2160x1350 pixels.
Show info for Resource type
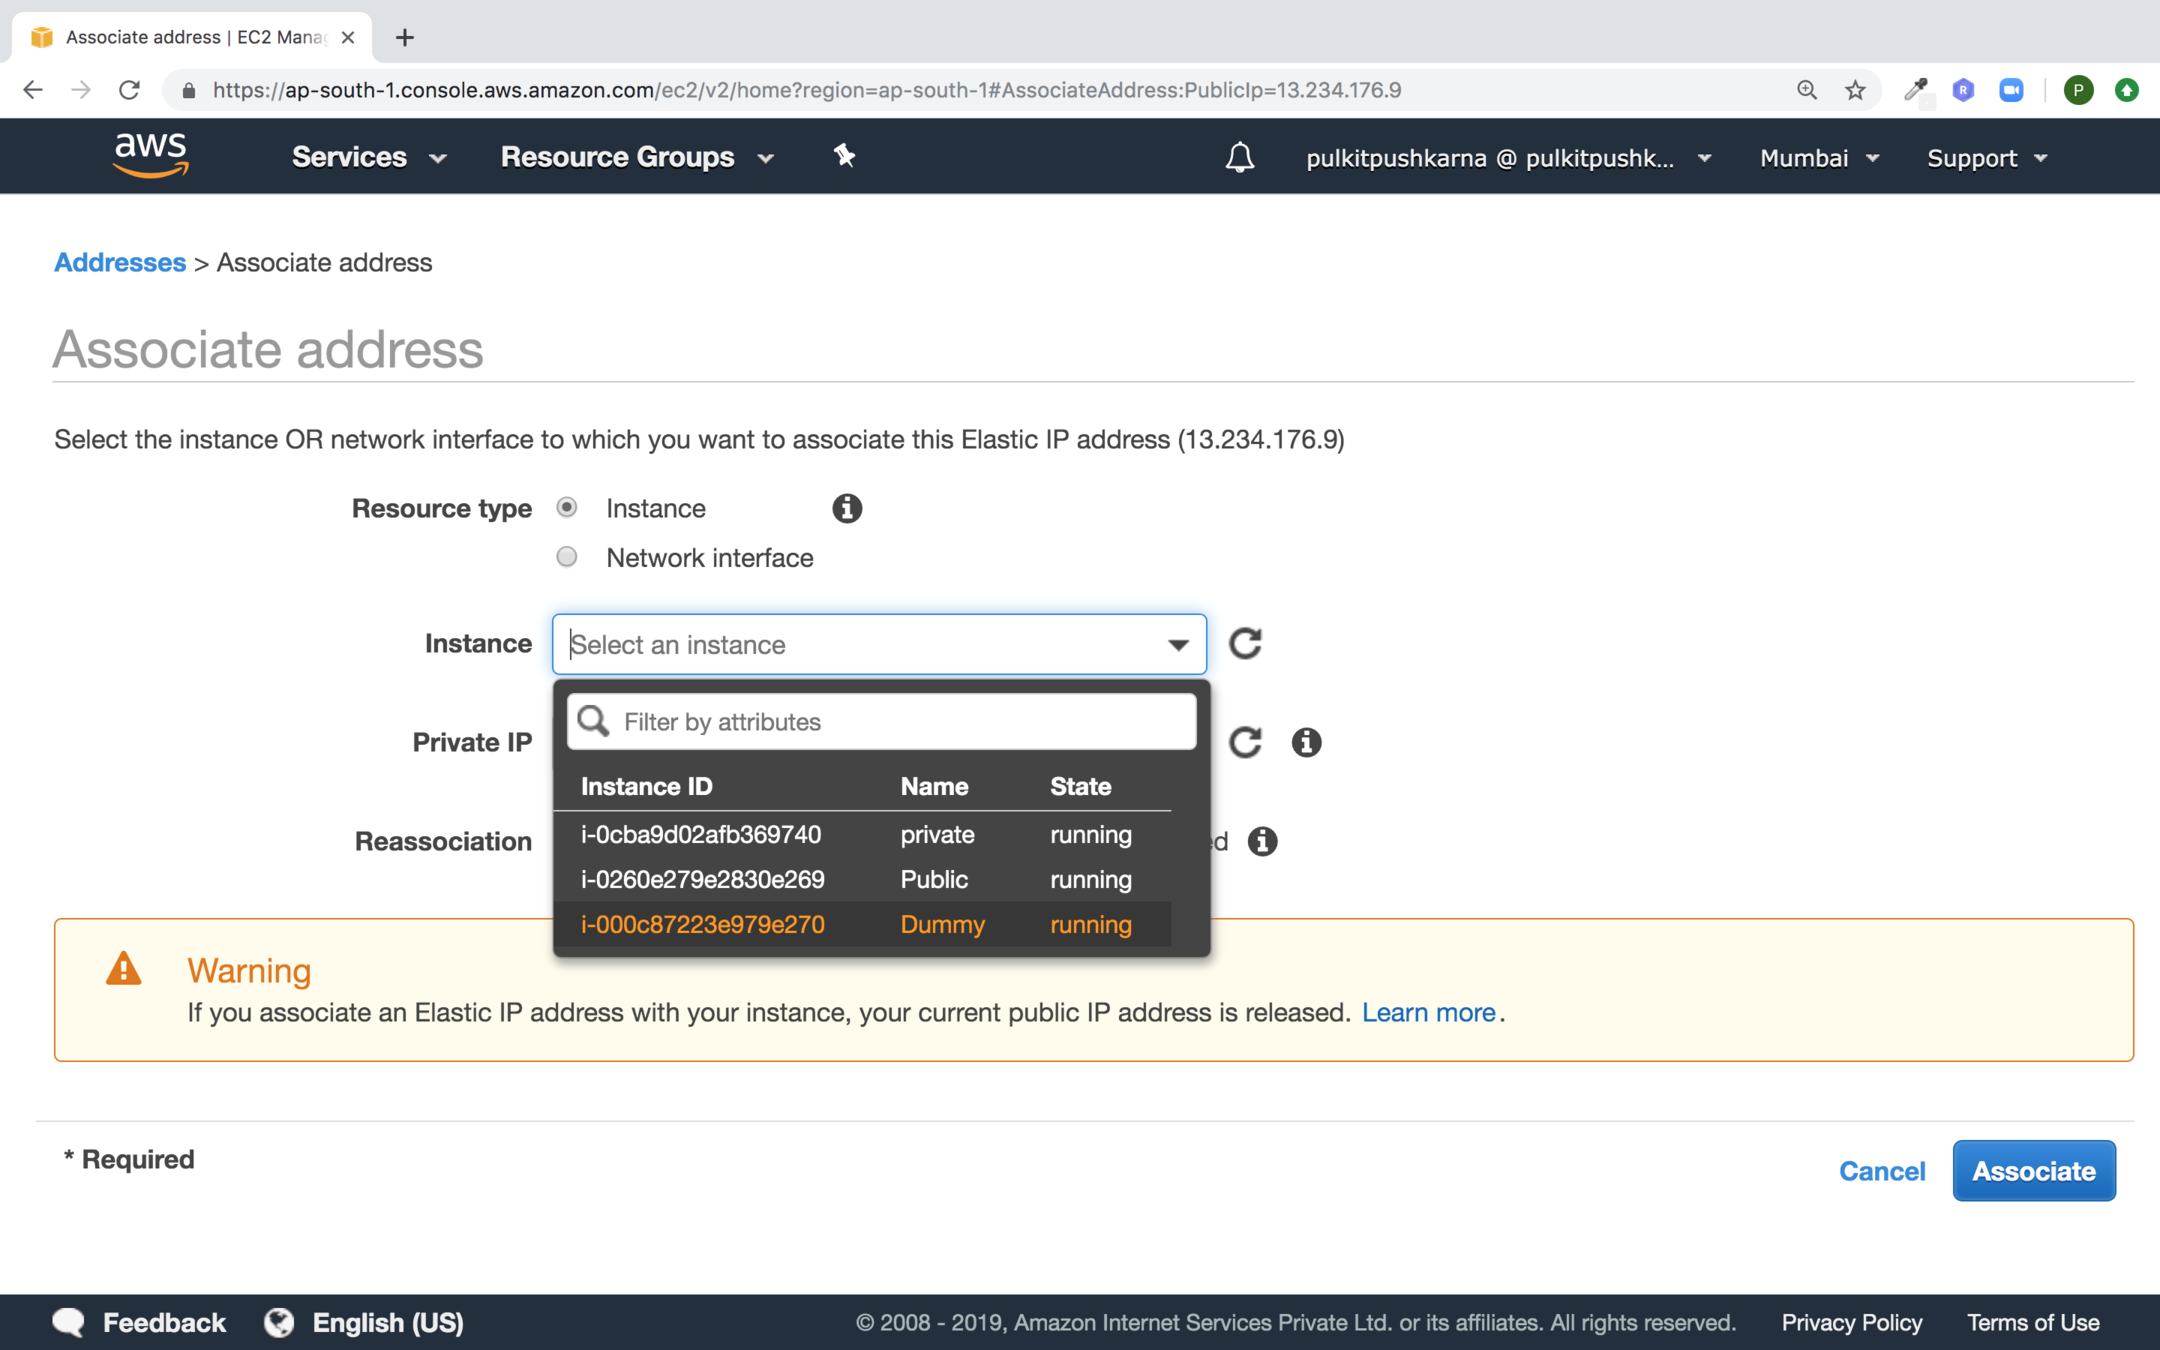click(846, 508)
